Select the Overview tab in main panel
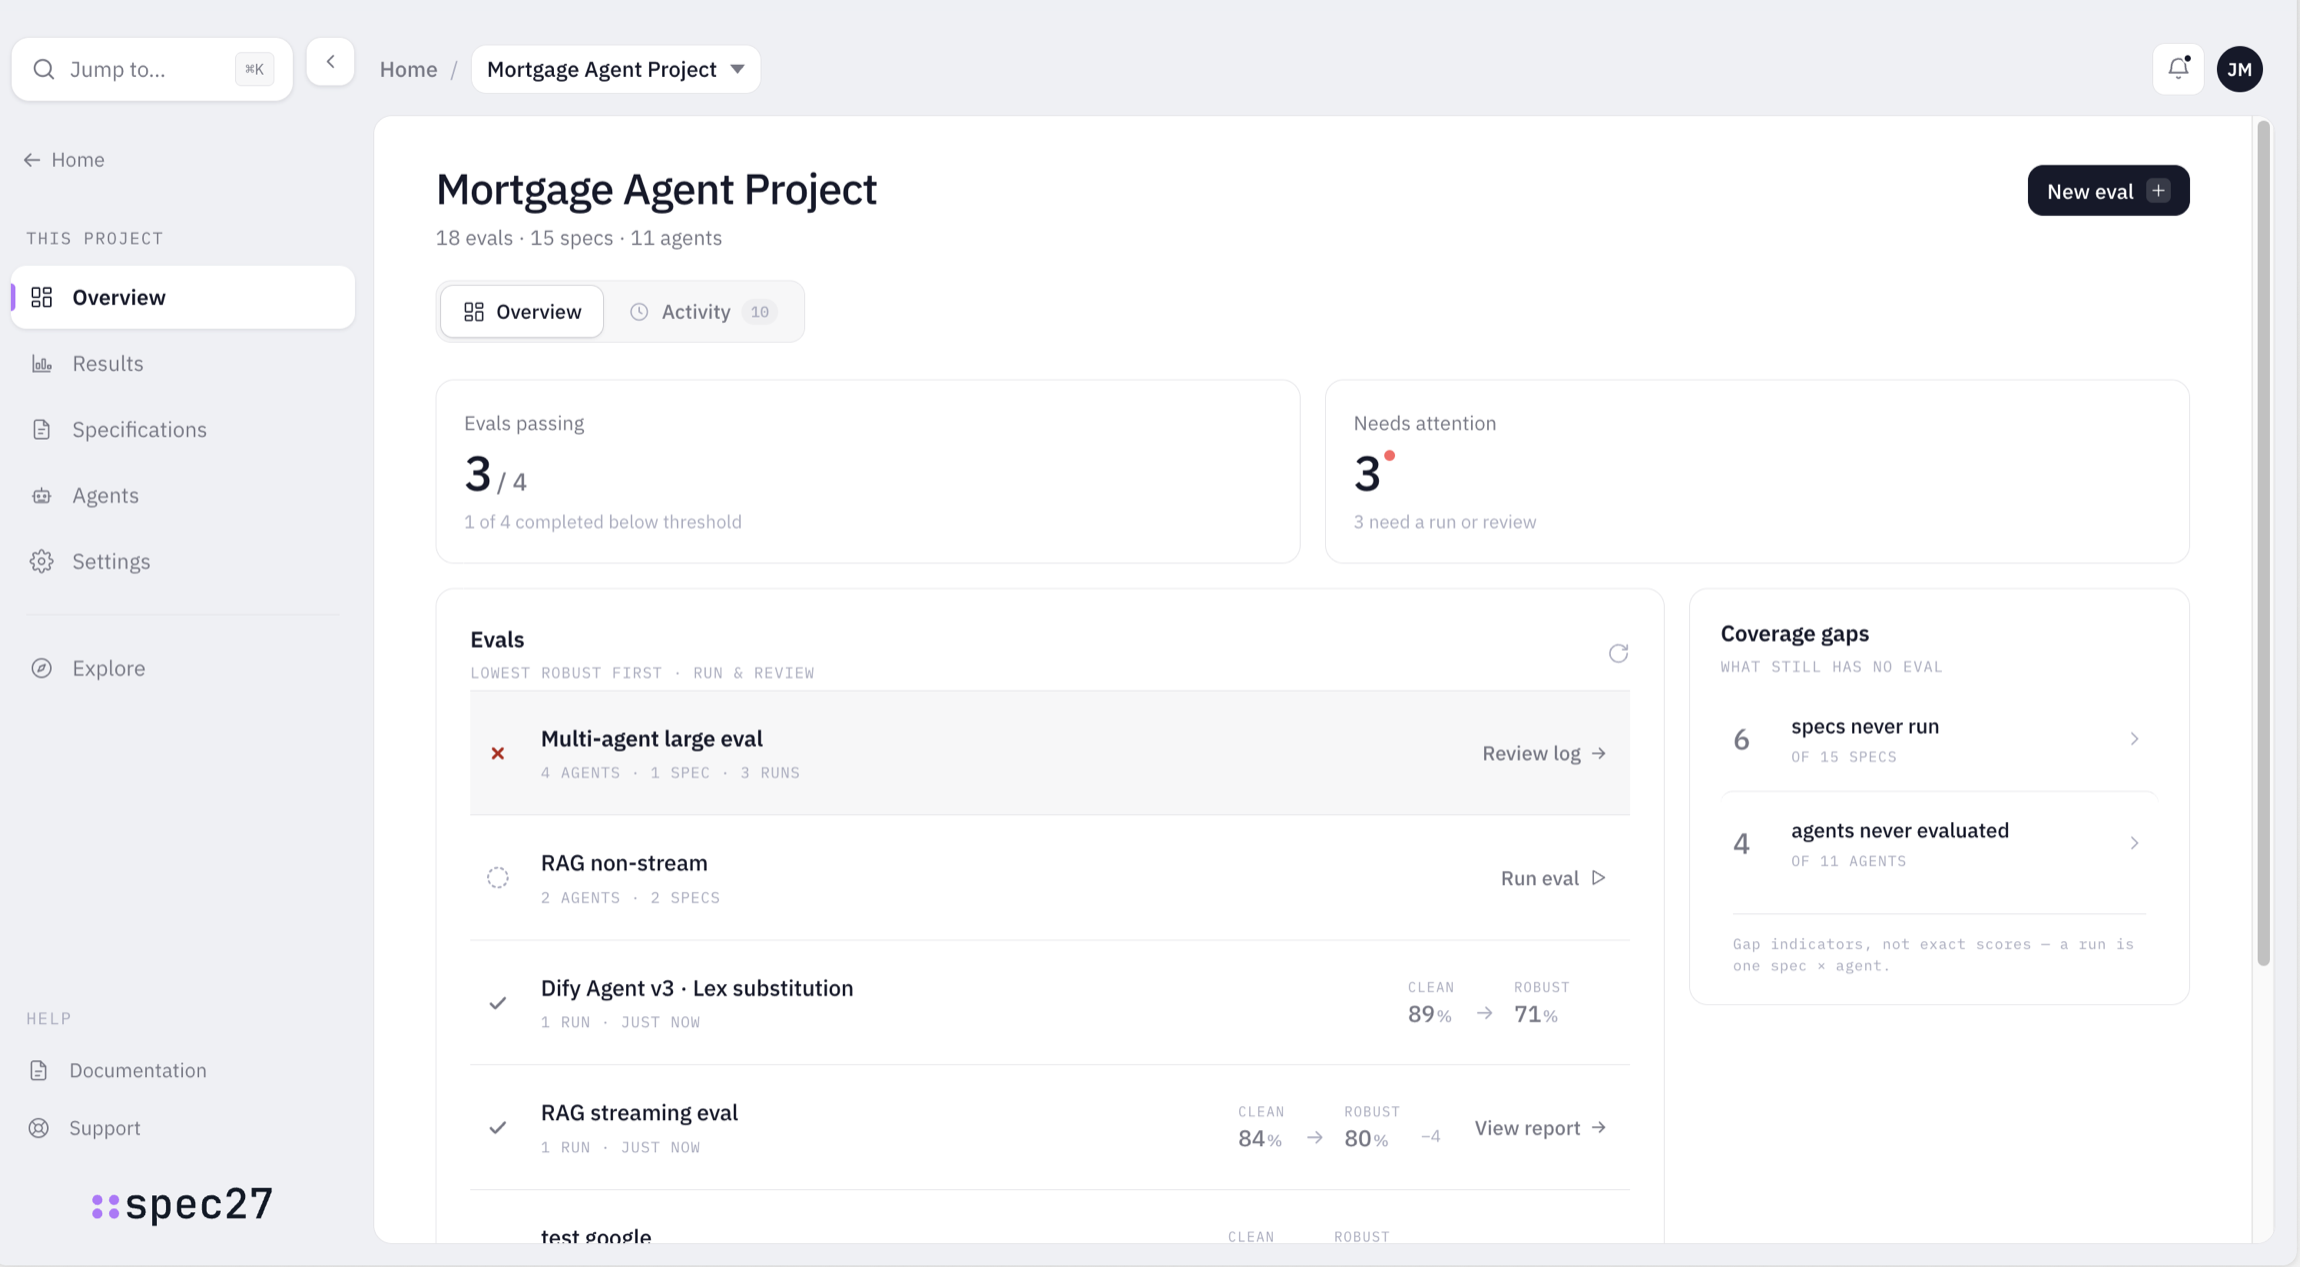2300x1267 pixels. pyautogui.click(x=522, y=312)
